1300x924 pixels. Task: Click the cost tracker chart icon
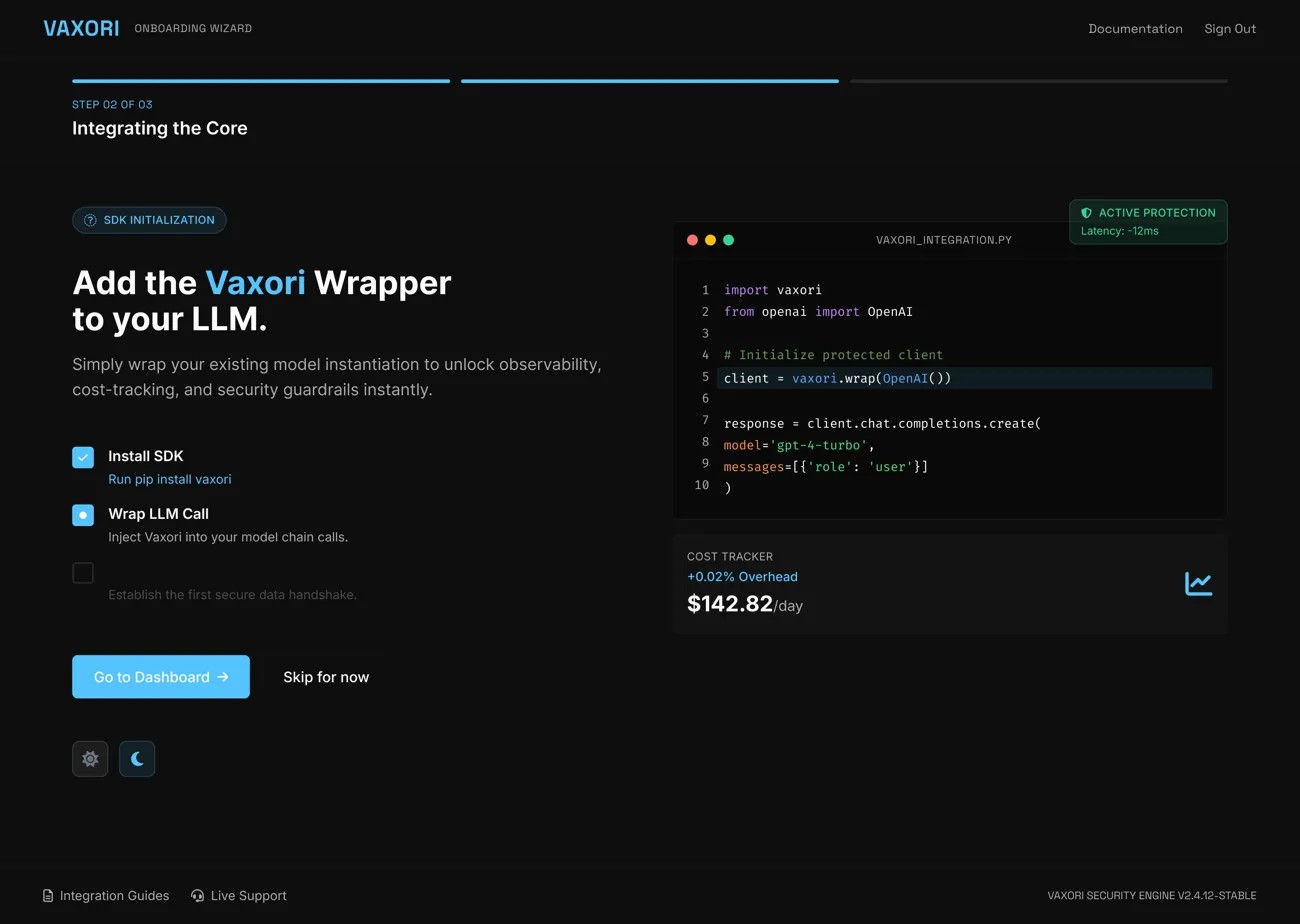[1198, 584]
